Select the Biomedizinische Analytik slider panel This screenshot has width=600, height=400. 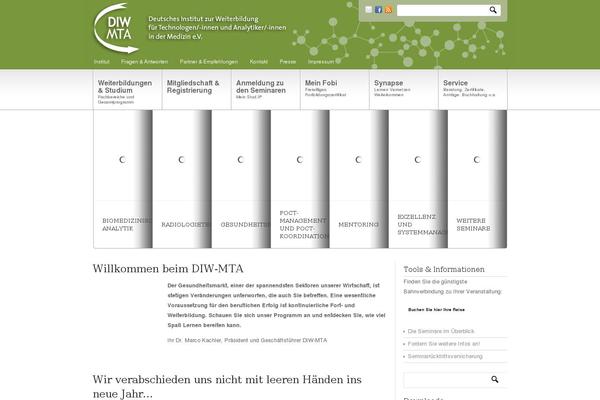[x=123, y=179]
